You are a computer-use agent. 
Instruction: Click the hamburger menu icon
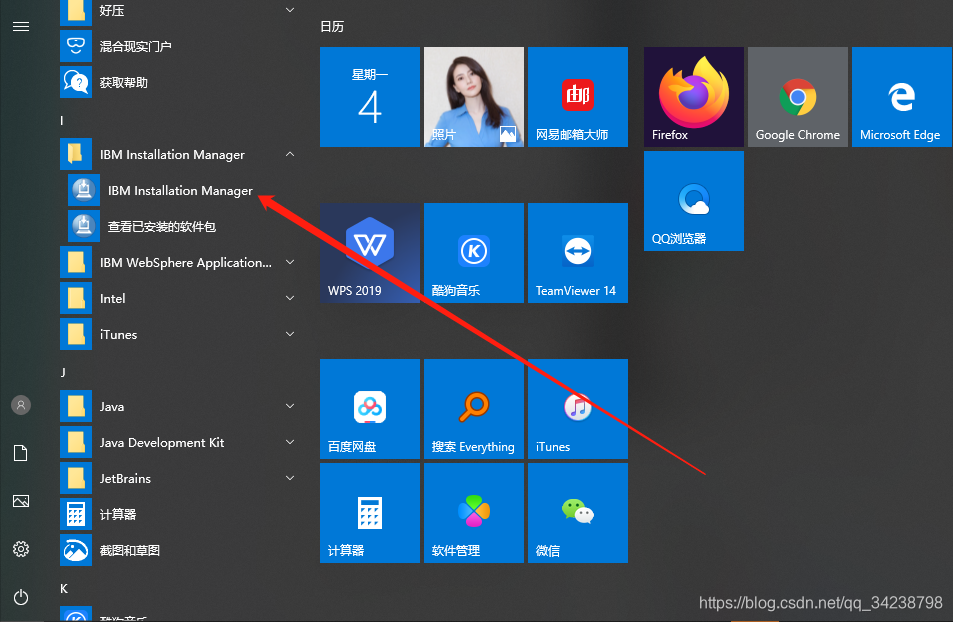point(21,26)
